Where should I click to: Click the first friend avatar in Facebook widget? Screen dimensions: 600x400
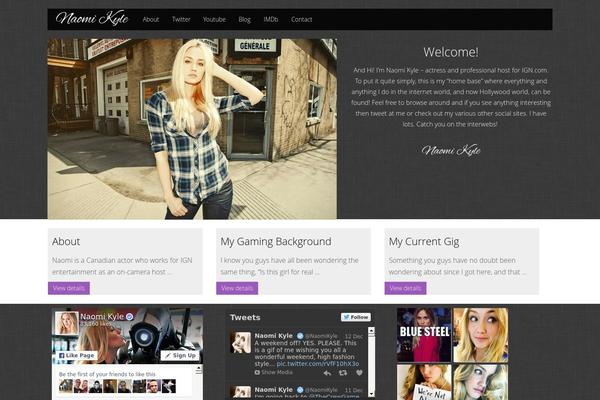coord(66,386)
